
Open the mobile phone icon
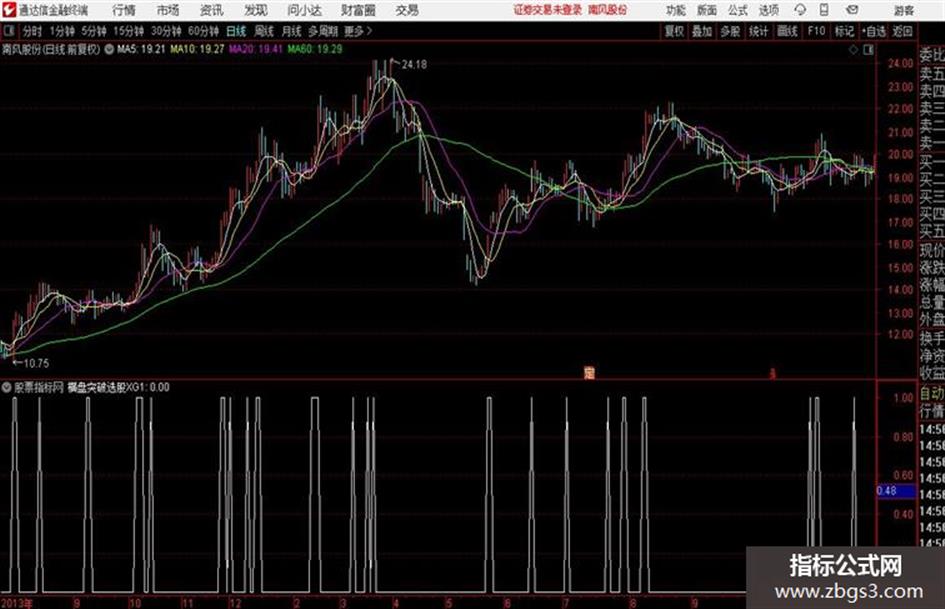[x=824, y=10]
